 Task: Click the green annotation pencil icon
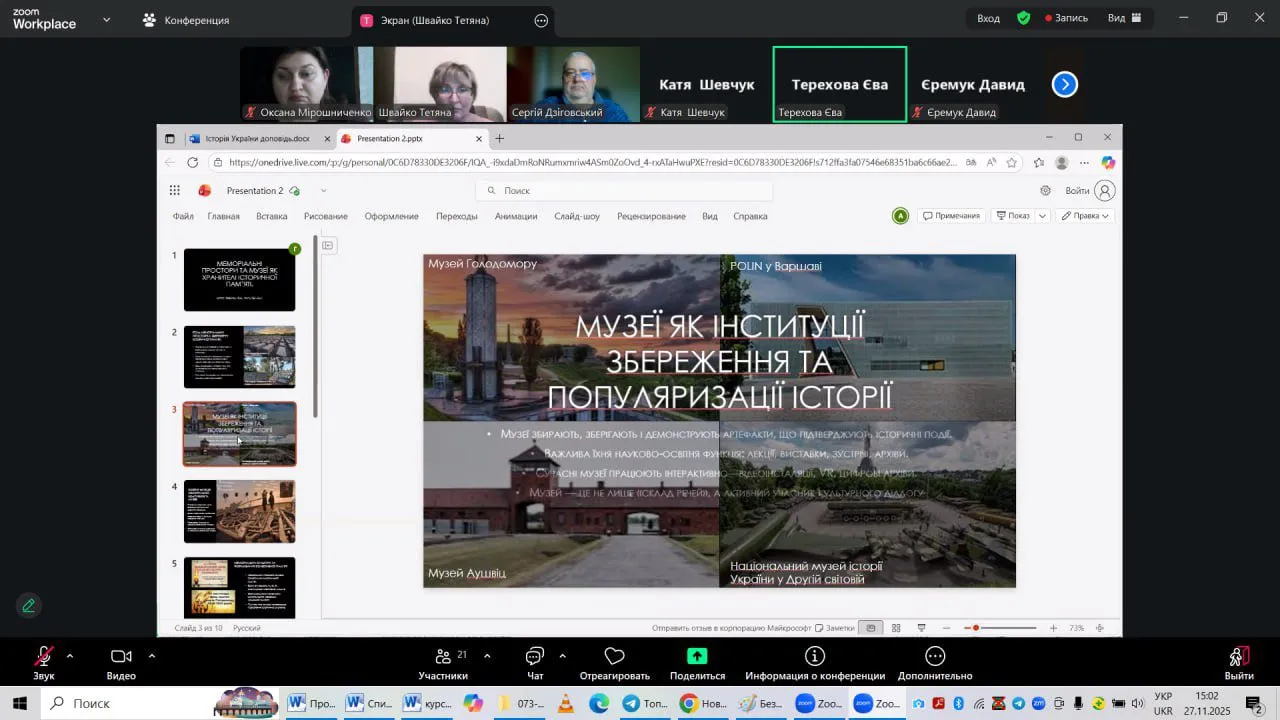click(x=29, y=605)
